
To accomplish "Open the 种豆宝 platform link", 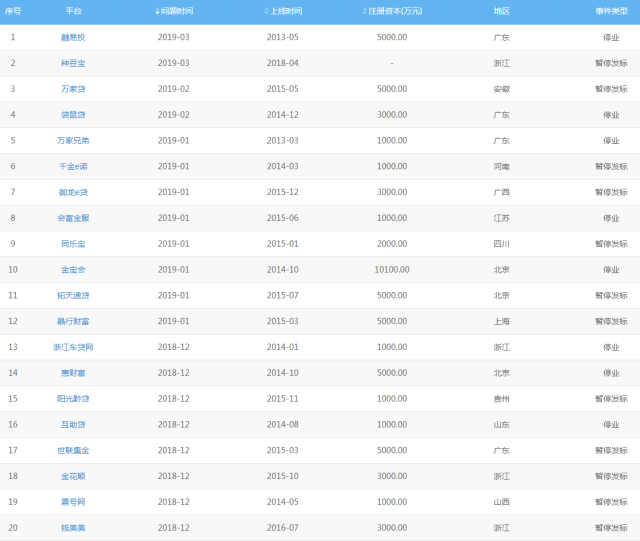I will point(73,63).
